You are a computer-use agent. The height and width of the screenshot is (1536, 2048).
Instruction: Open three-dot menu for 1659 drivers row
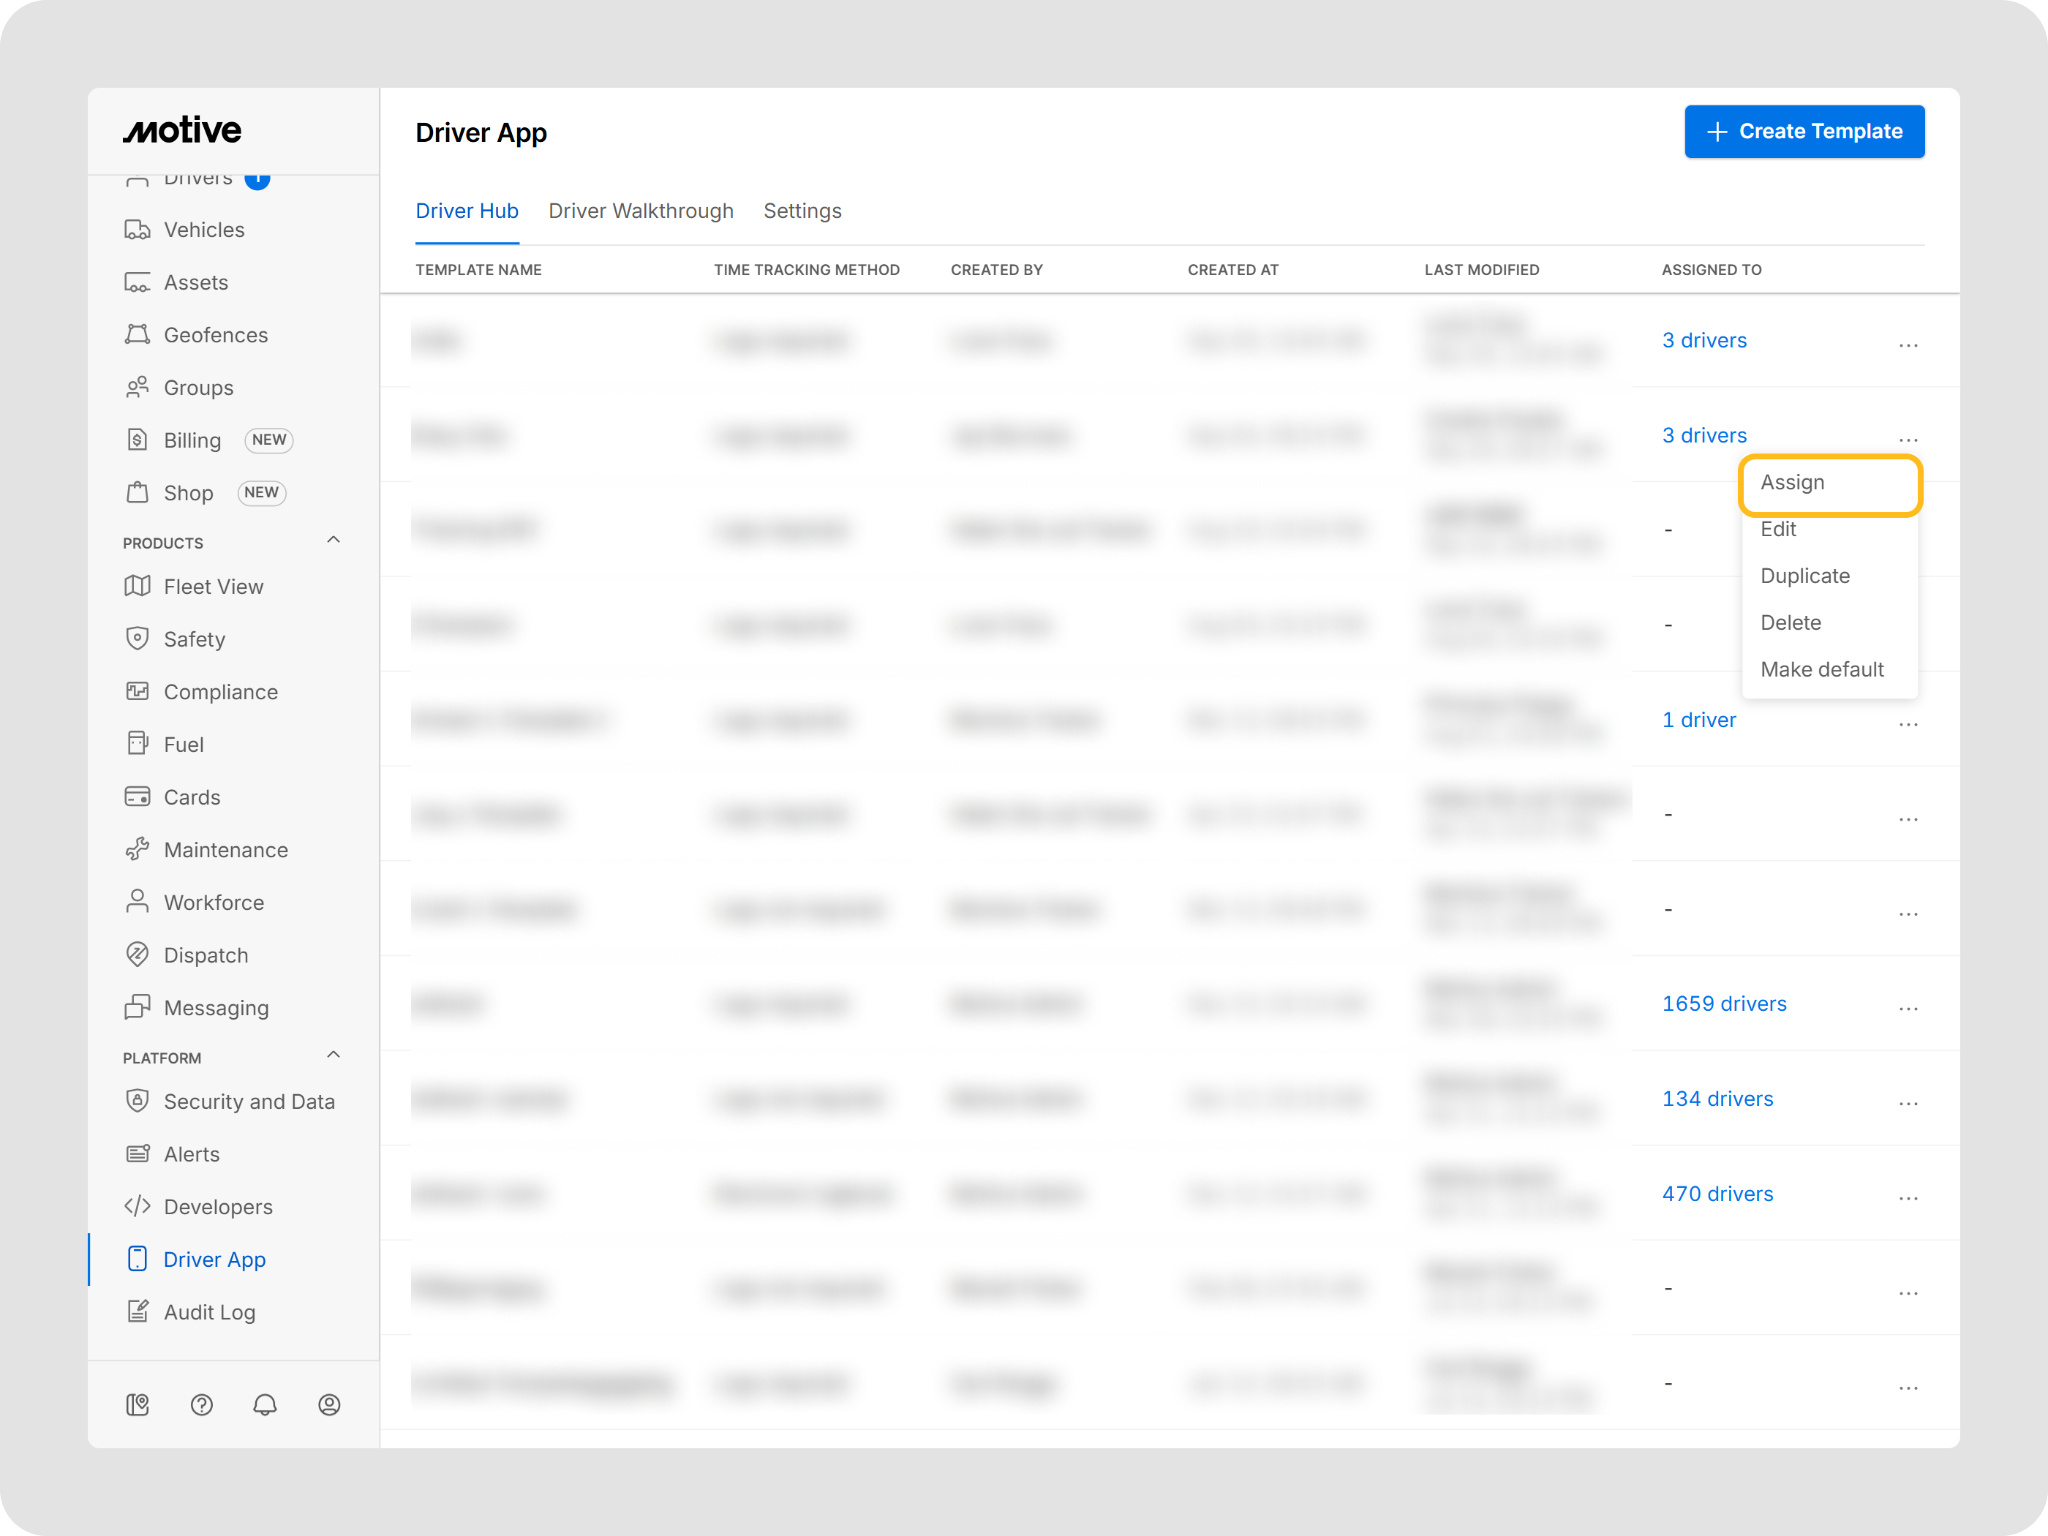point(1908,1008)
